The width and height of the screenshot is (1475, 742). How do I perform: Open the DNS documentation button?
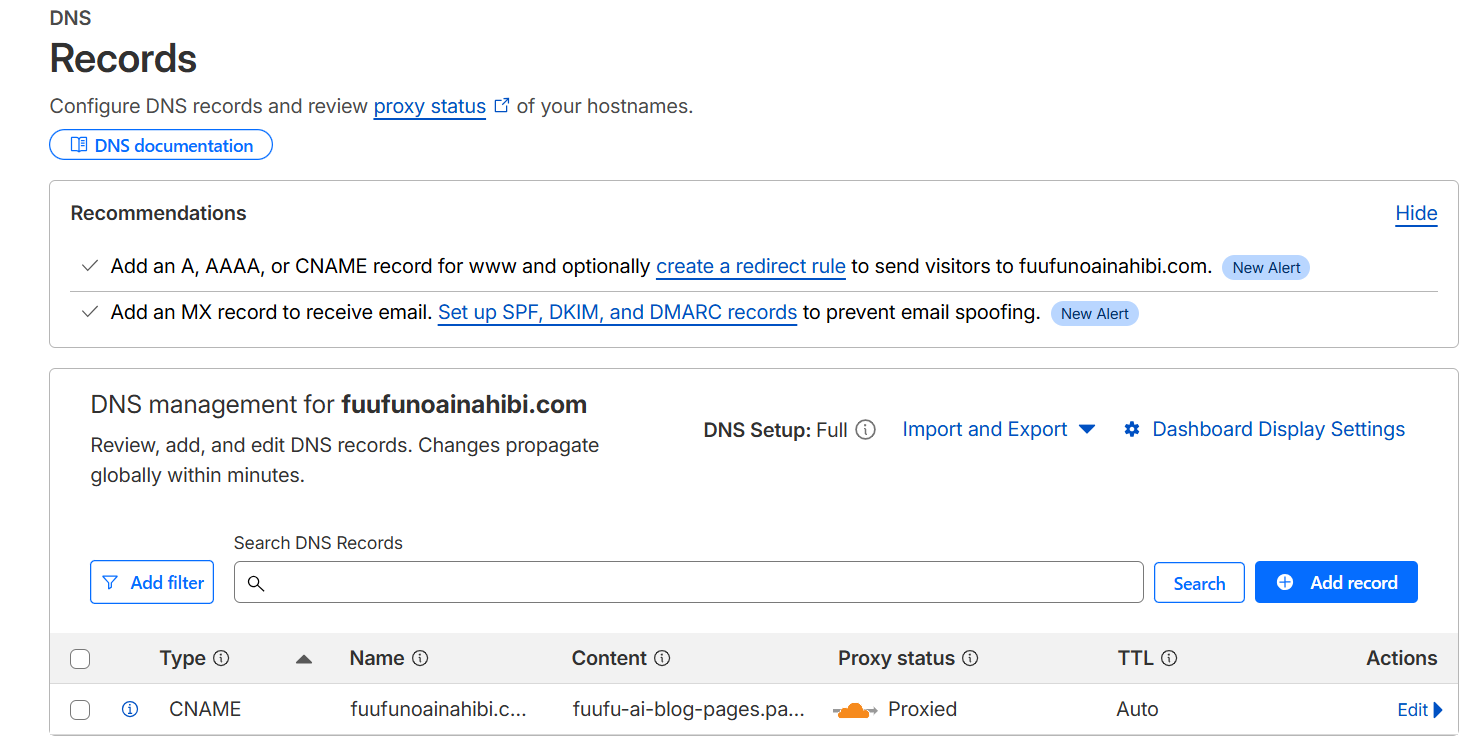tap(161, 145)
